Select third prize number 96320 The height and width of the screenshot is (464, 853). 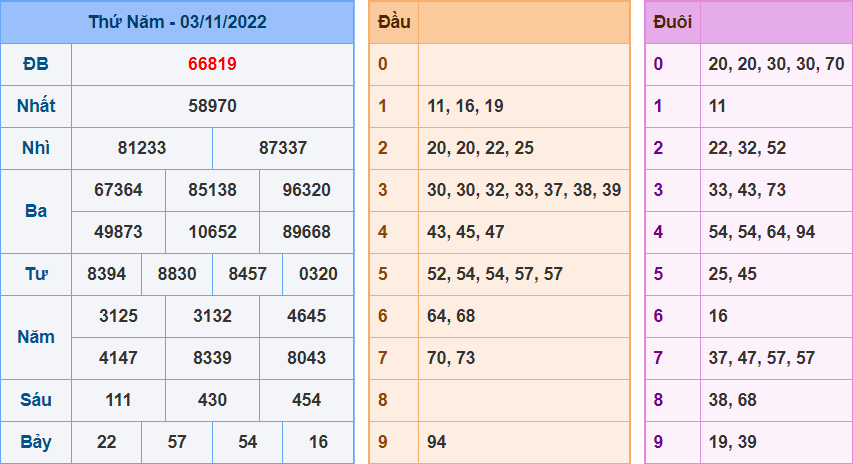click(306, 189)
